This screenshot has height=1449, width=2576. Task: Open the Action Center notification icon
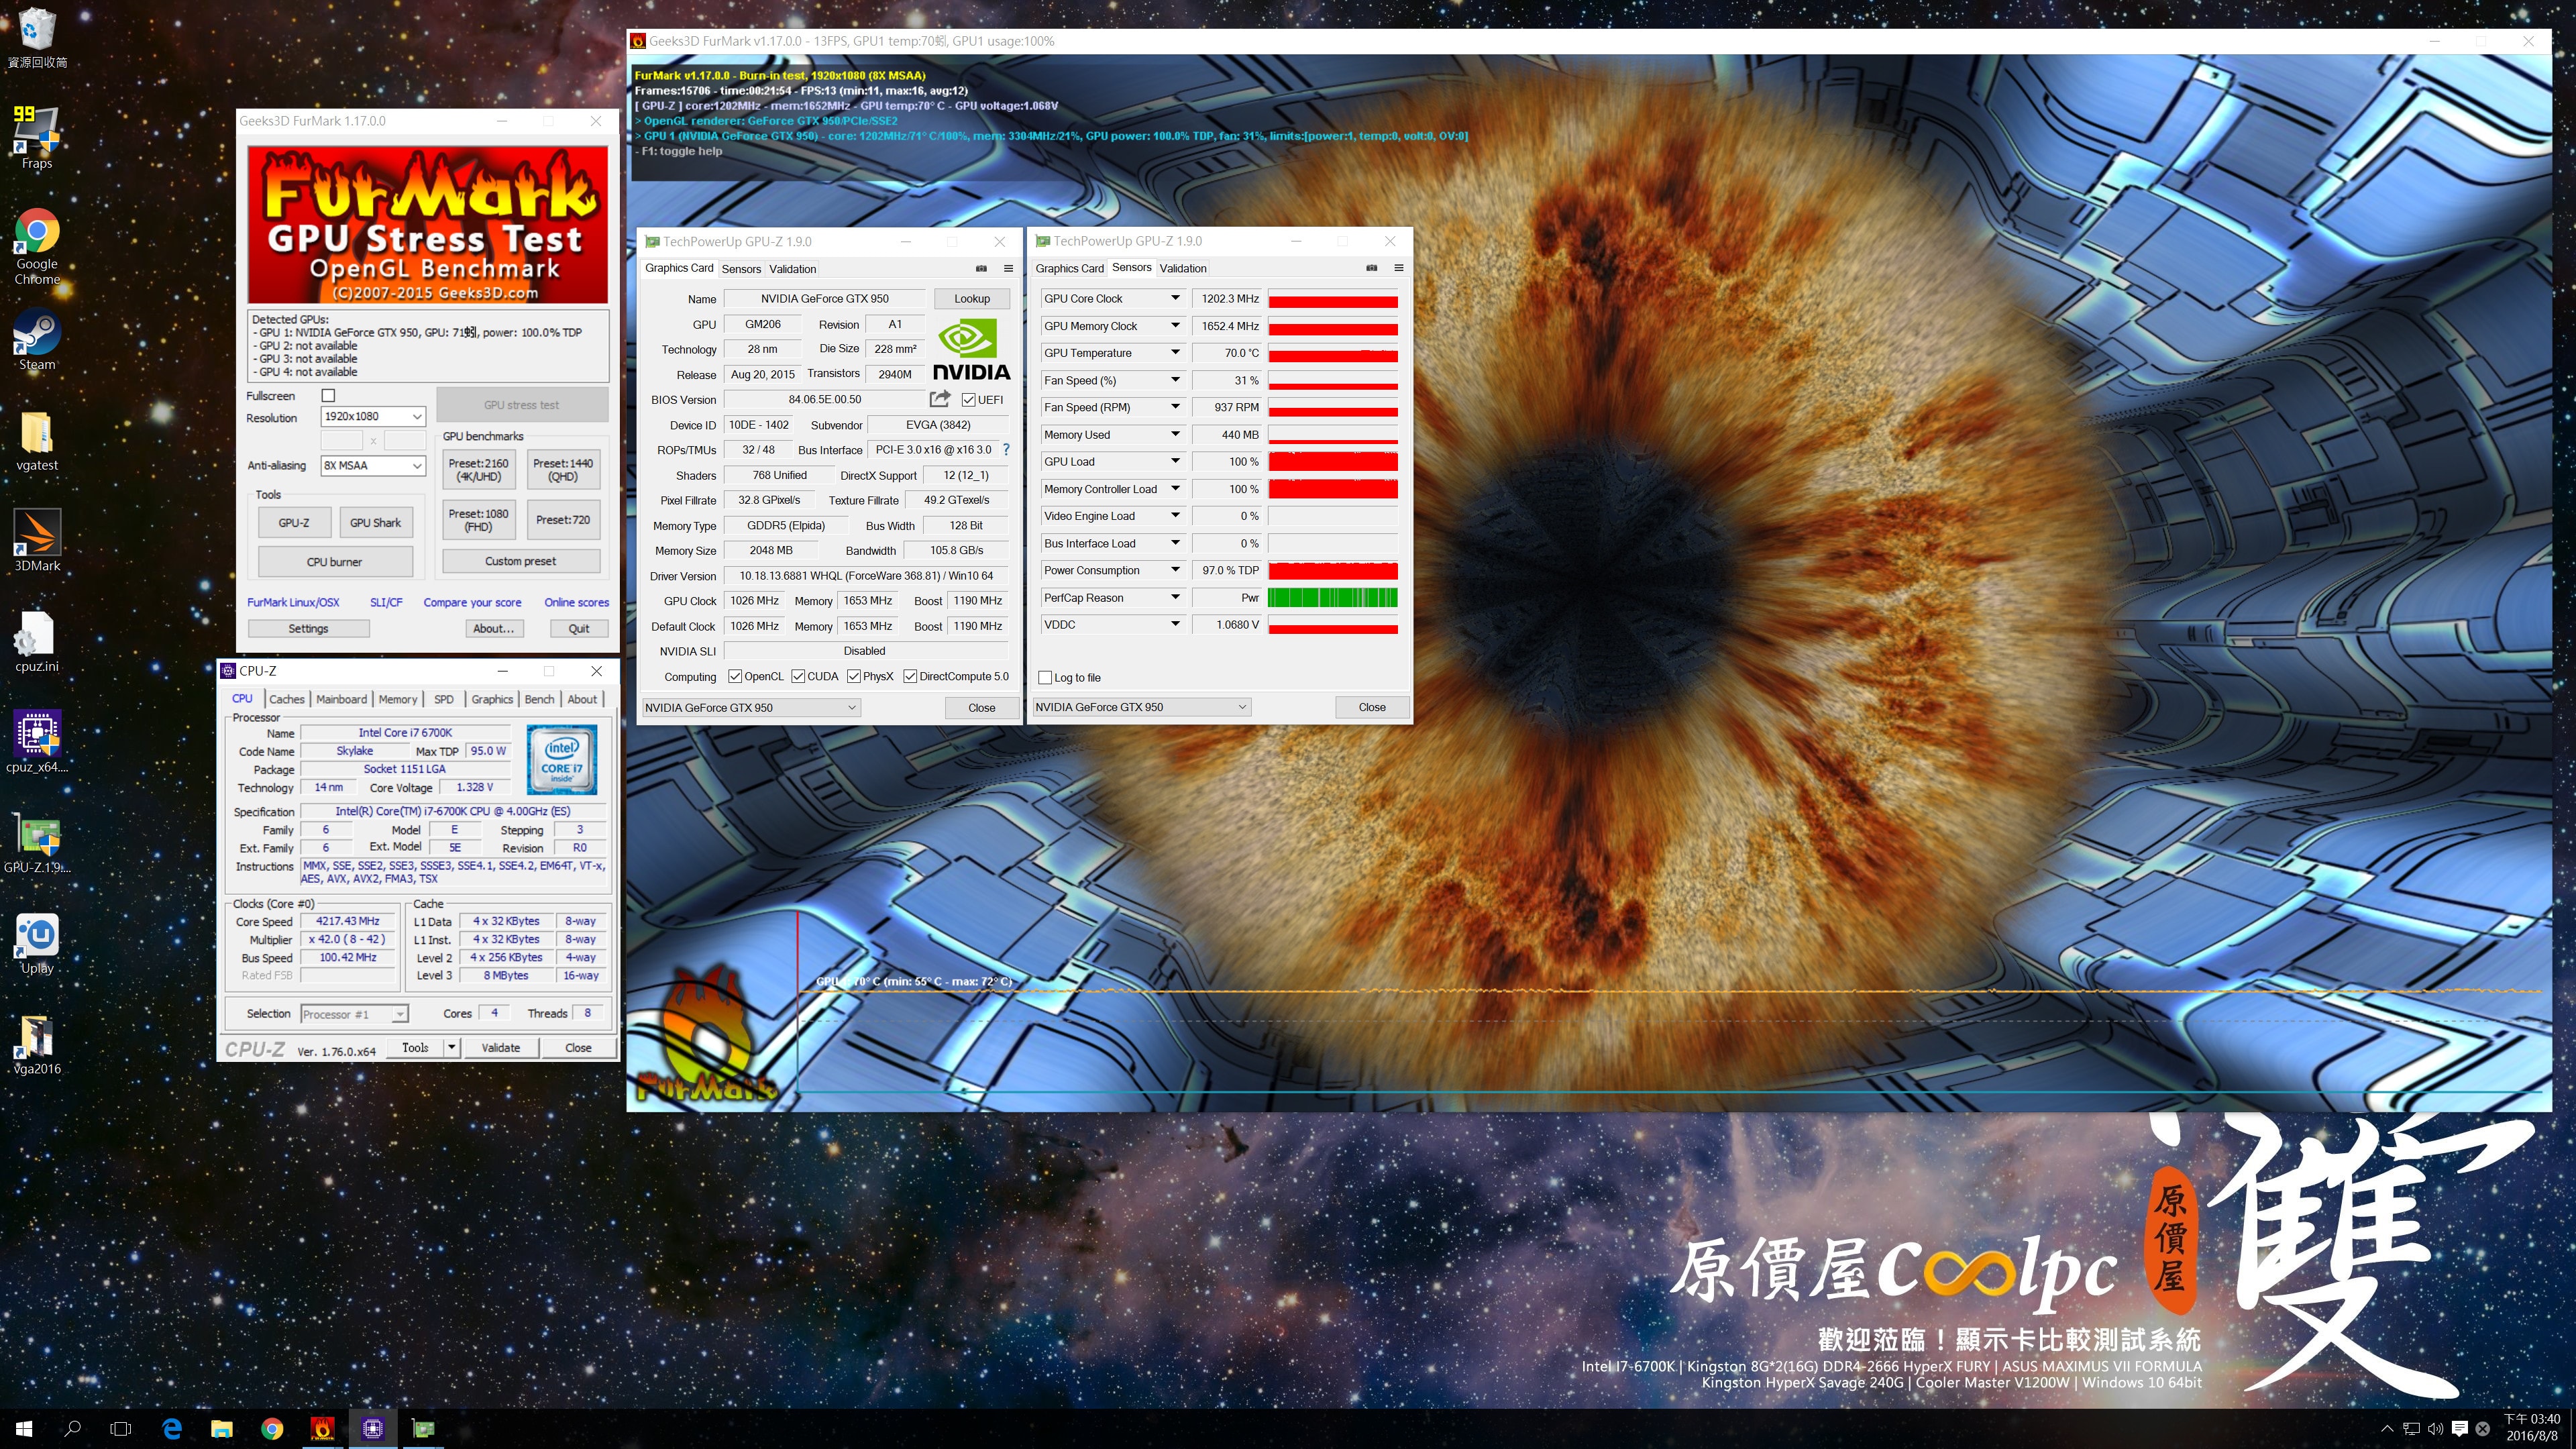(x=2459, y=1428)
